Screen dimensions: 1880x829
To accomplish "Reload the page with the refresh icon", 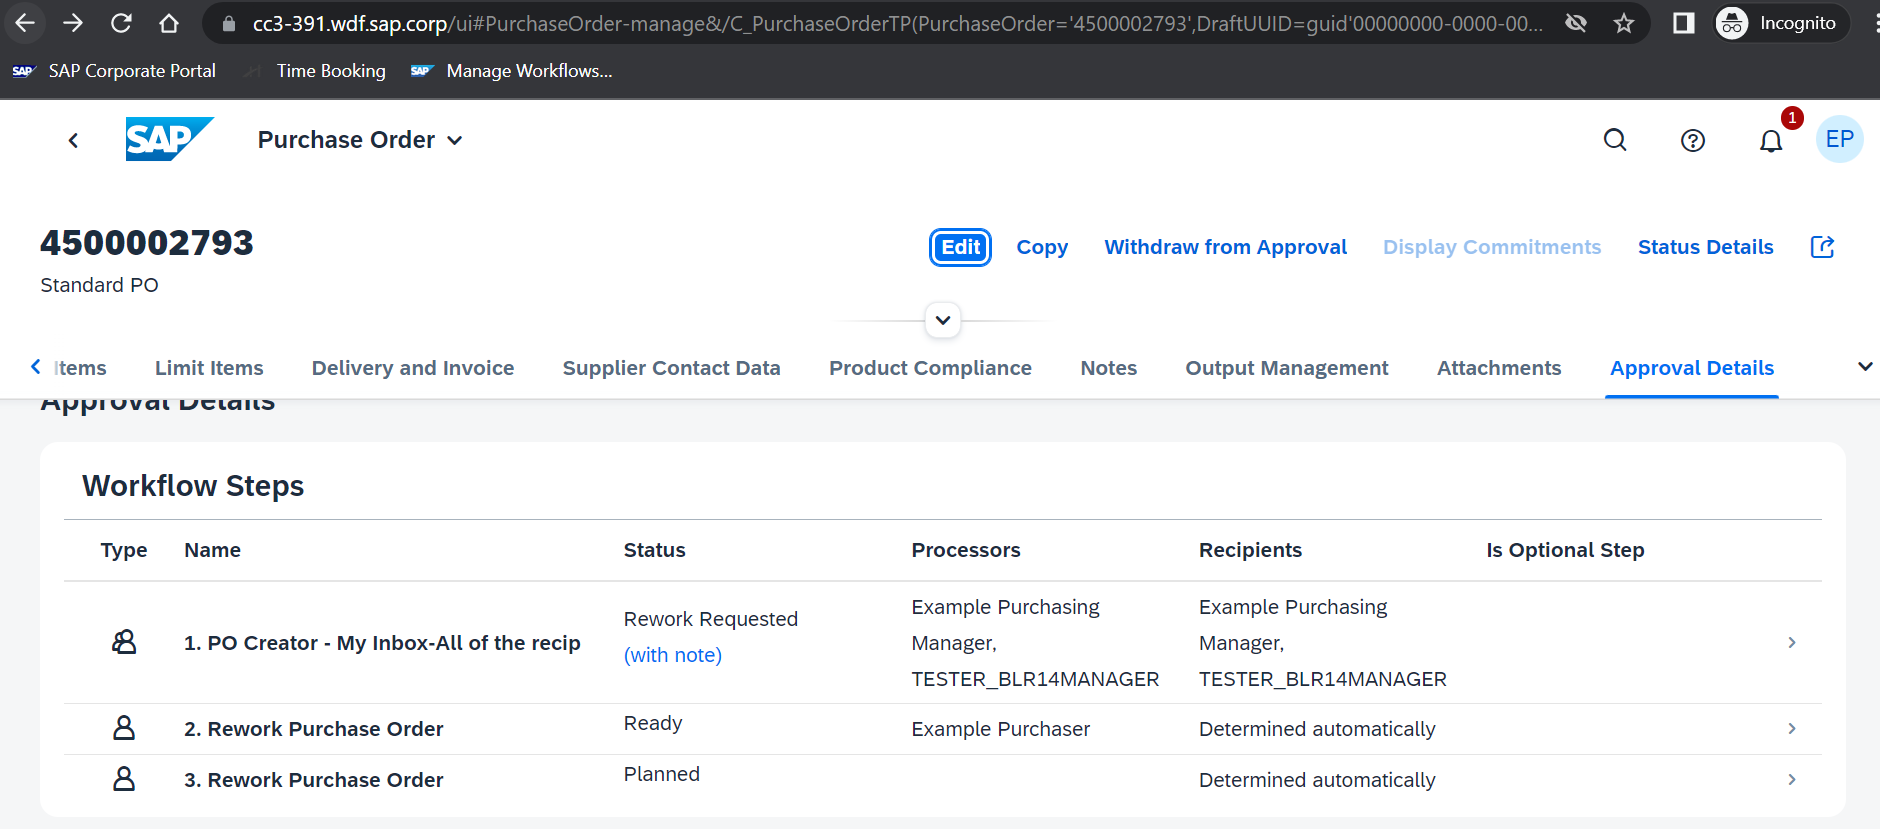I will 121,23.
